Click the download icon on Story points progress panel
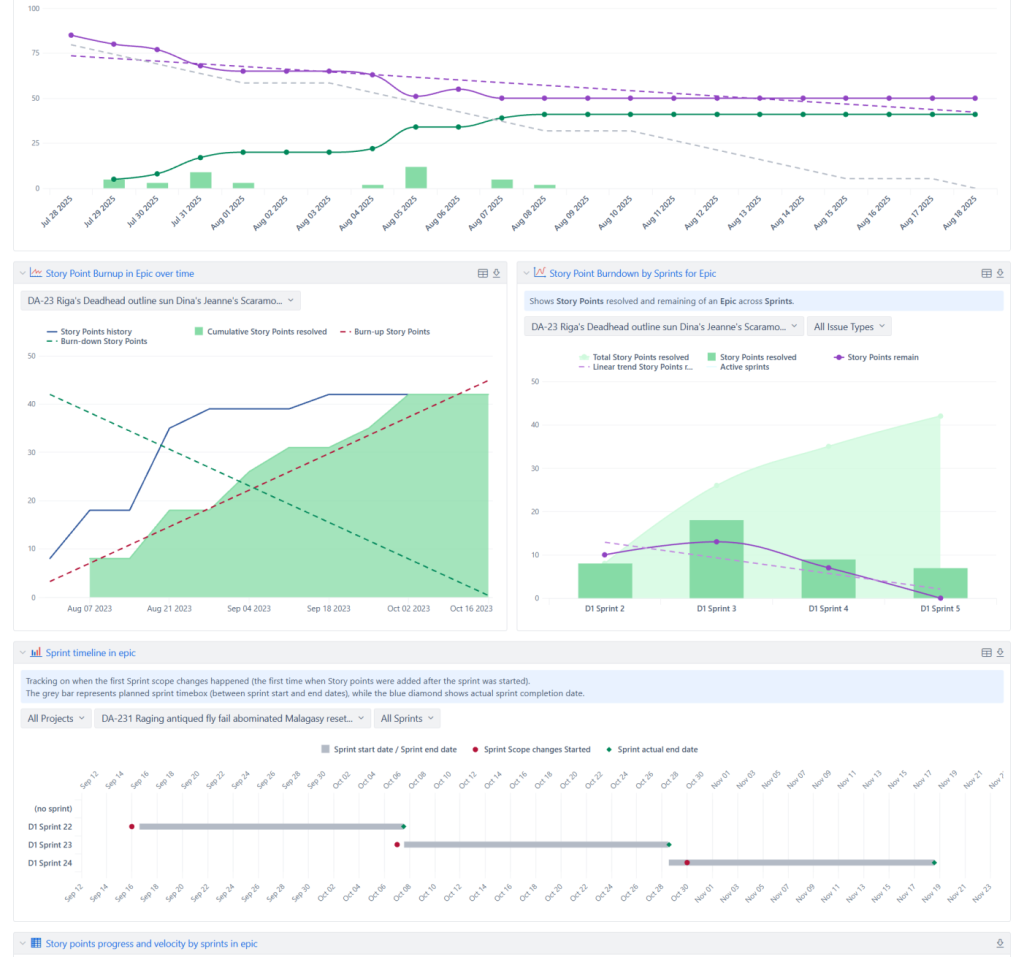The height and width of the screenshot is (957, 1024). pos(1000,943)
